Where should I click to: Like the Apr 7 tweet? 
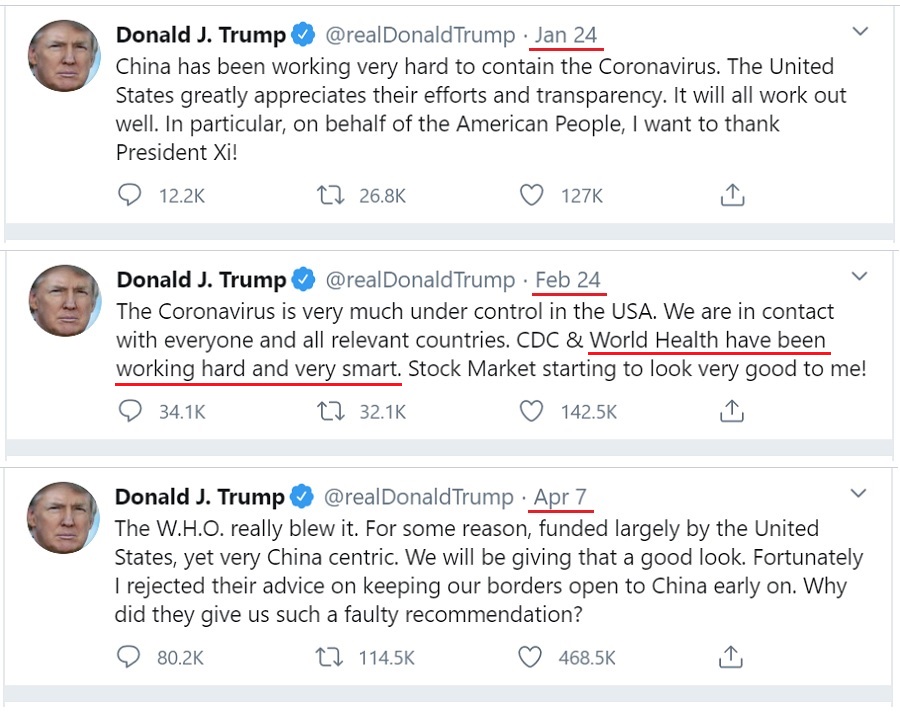tap(532, 657)
